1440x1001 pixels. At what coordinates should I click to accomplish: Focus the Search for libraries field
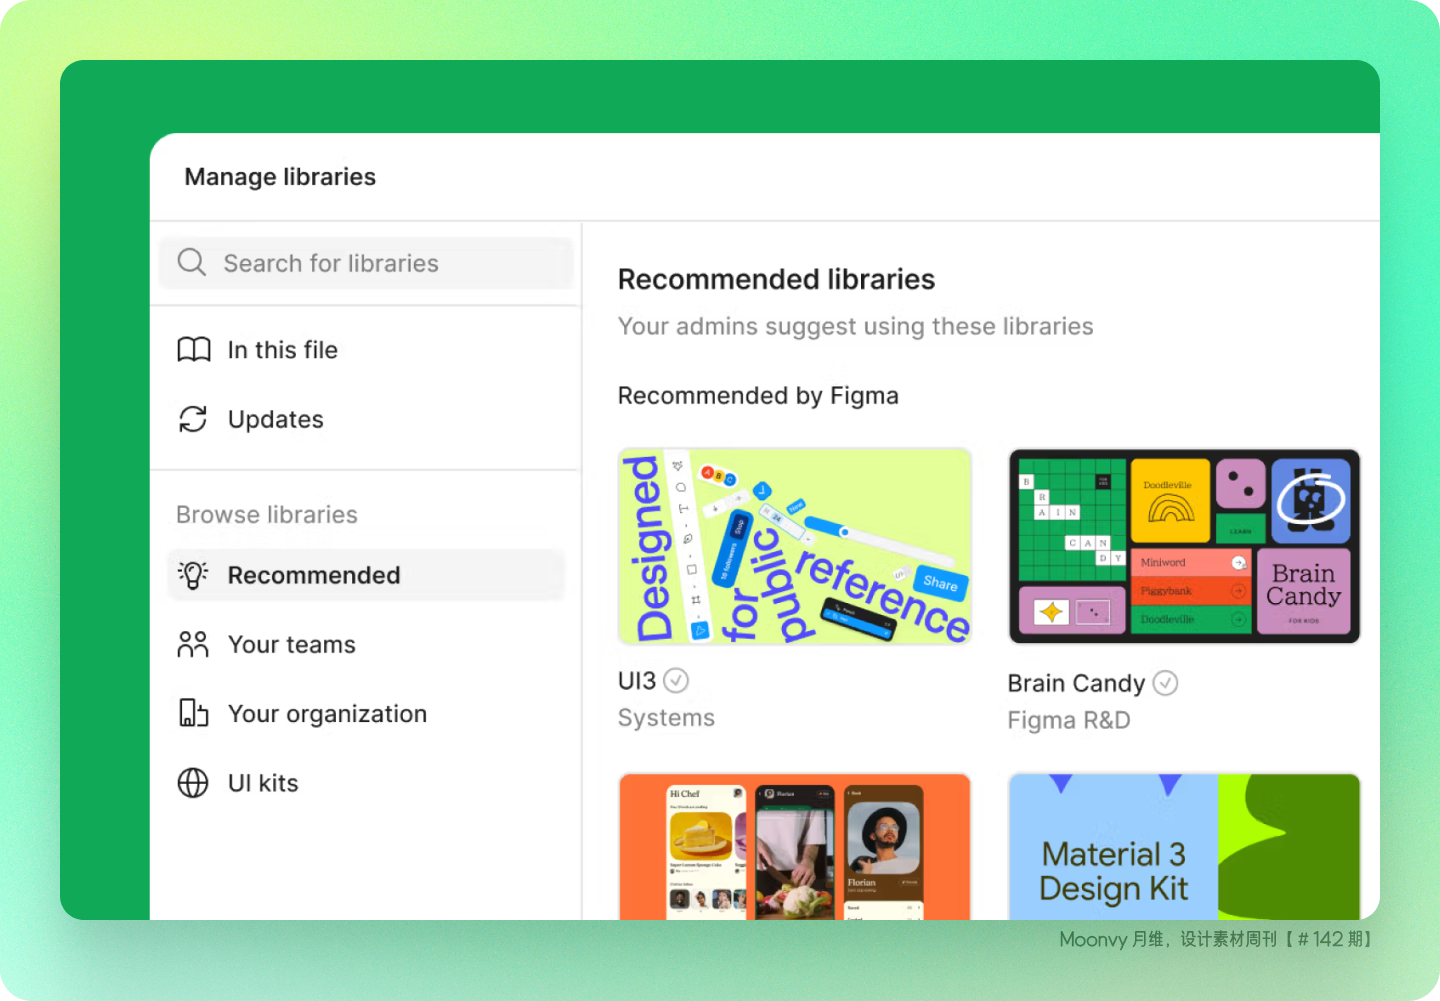366,263
